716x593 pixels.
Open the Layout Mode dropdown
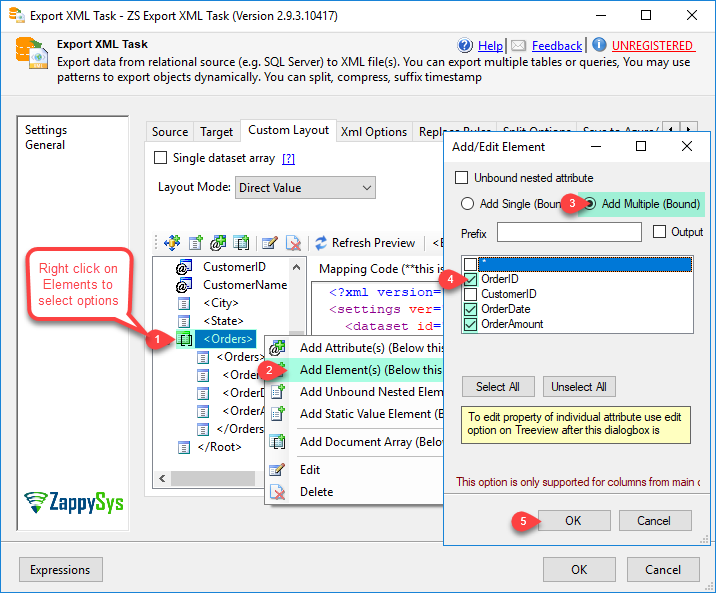305,188
